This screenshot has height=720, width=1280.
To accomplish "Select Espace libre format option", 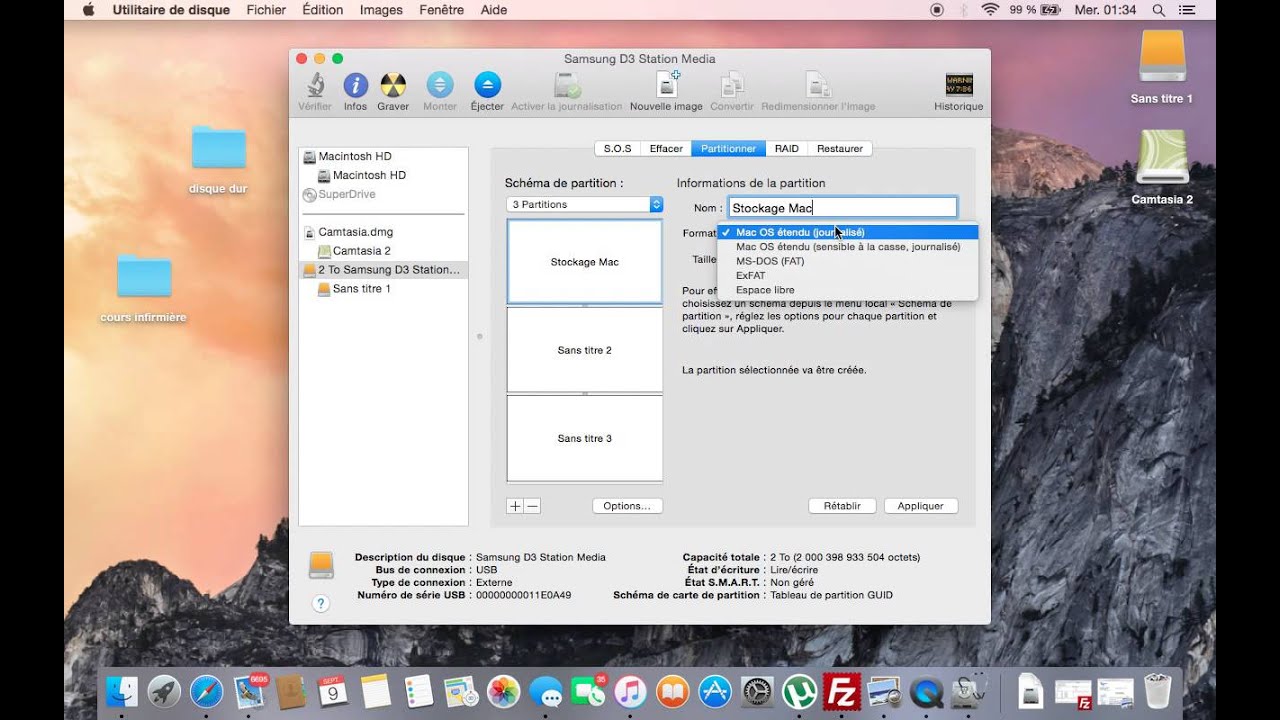I will pos(847,290).
